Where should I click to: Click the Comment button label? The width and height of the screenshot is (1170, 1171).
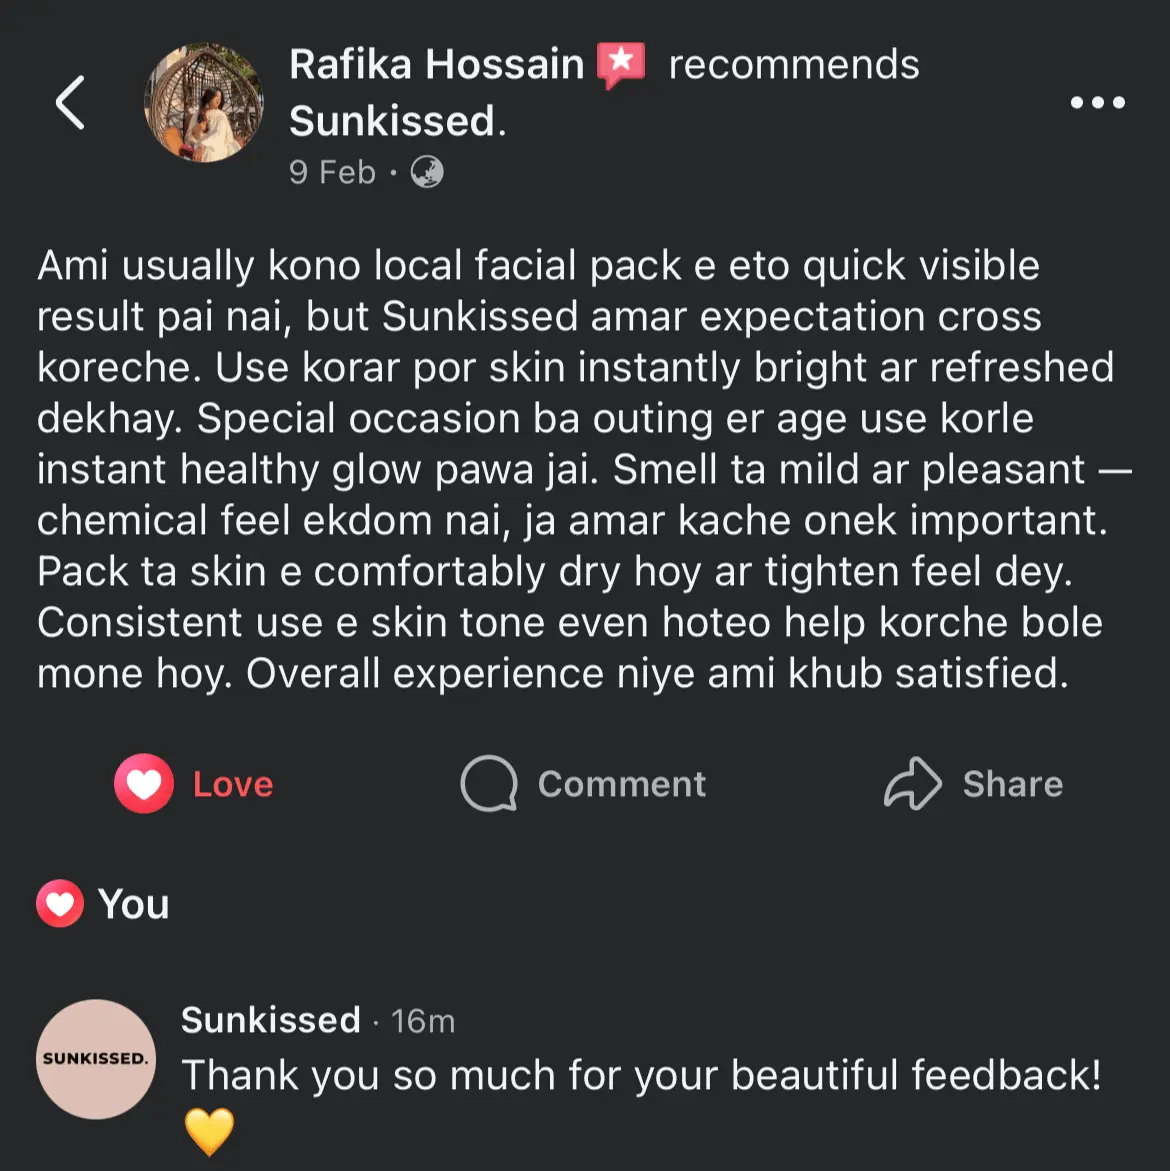point(622,784)
